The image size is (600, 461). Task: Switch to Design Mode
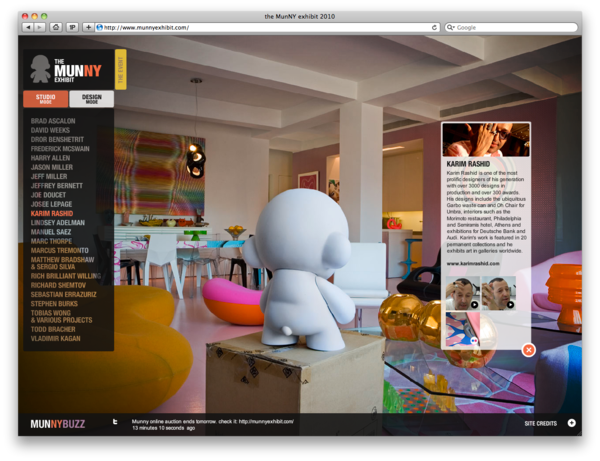(x=91, y=99)
